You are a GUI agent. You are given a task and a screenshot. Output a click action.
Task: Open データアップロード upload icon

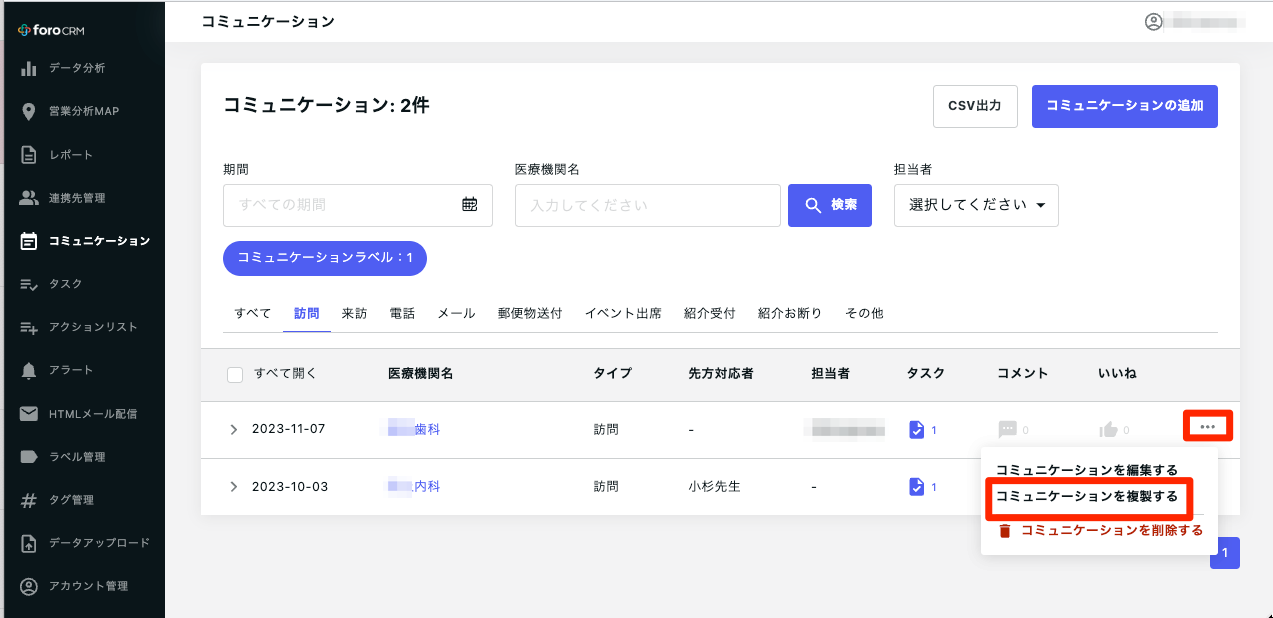coord(29,543)
